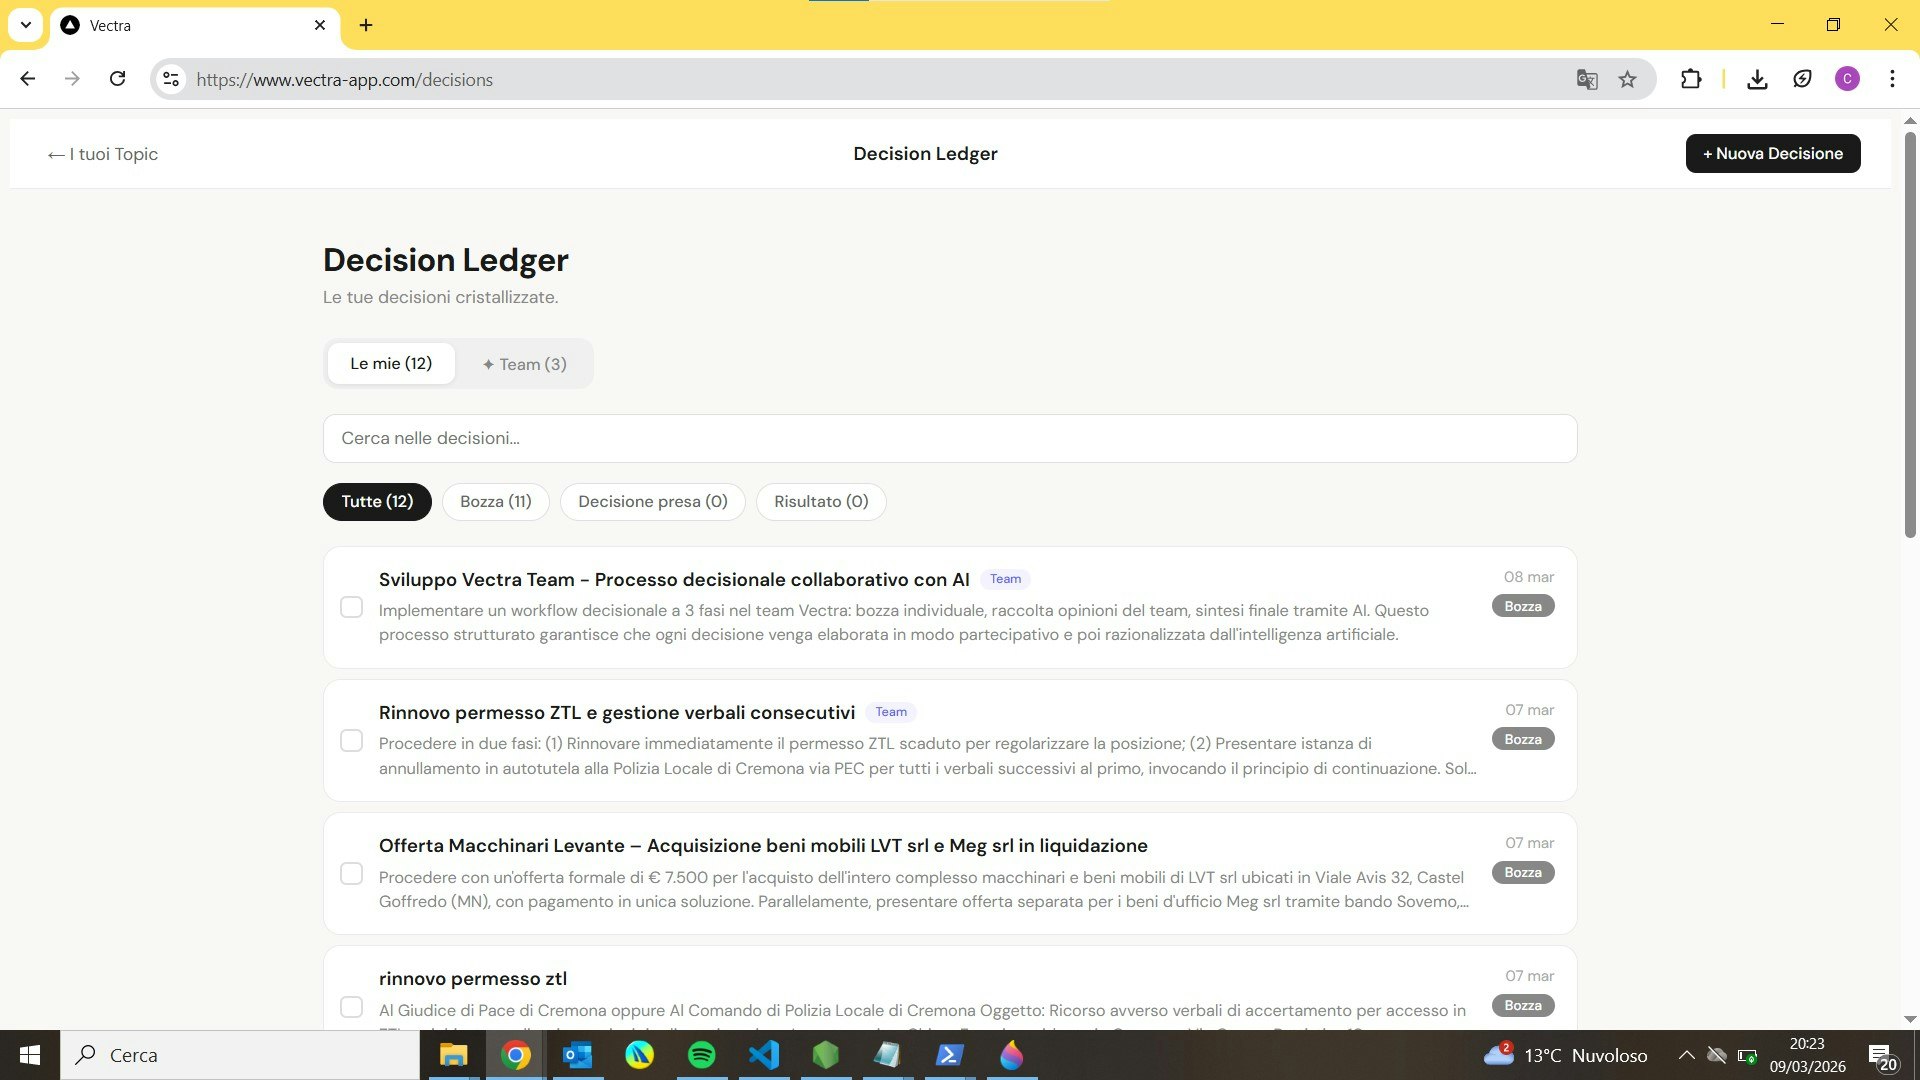Open Spotify from the taskbar

702,1055
